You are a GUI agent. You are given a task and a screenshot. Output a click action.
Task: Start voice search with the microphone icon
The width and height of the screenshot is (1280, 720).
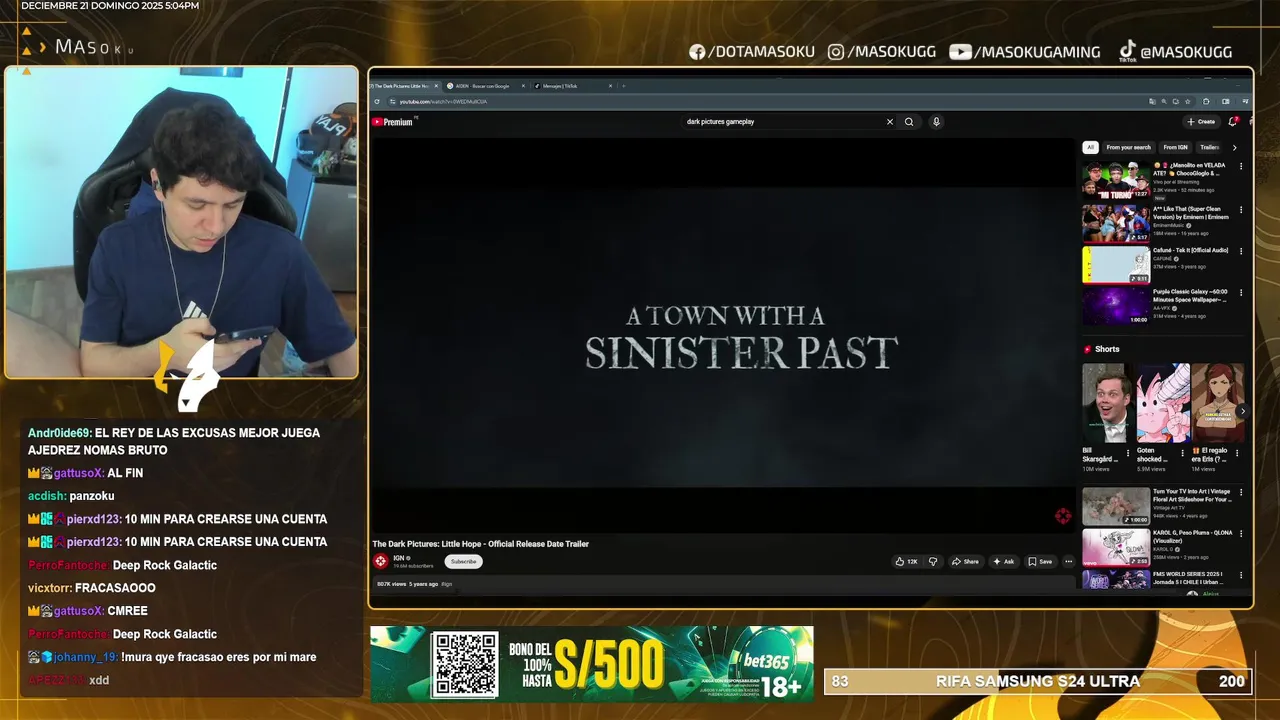coord(936,122)
